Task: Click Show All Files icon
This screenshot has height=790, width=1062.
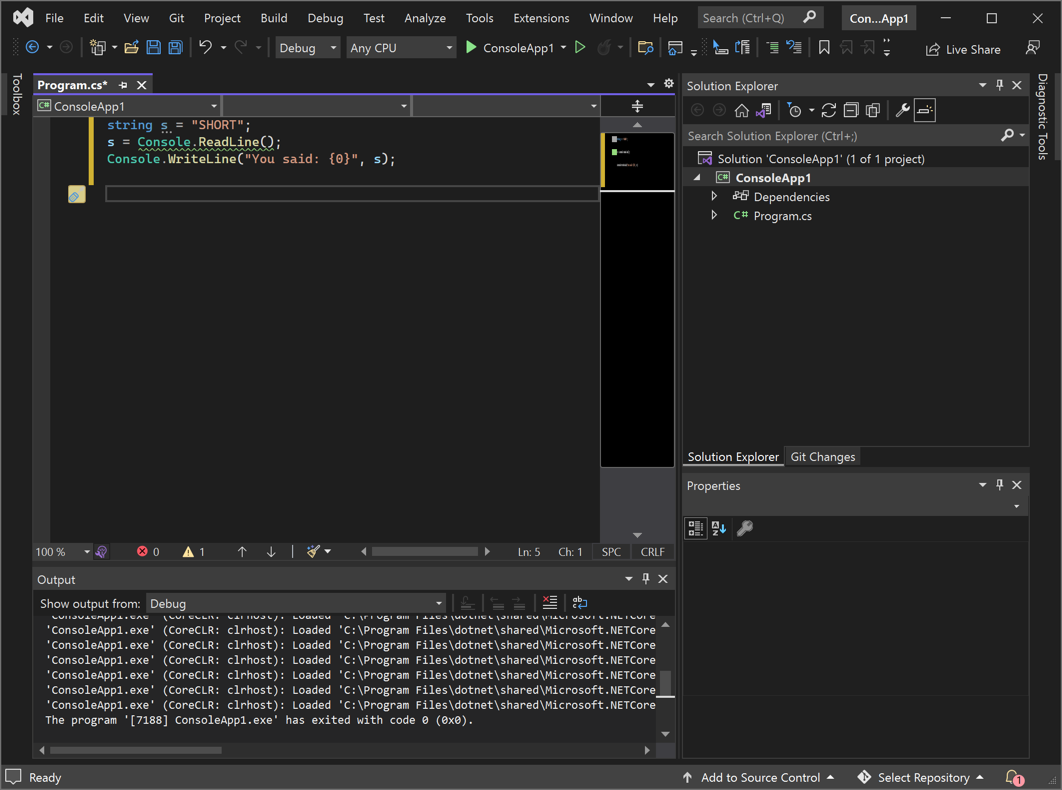Action: (872, 110)
